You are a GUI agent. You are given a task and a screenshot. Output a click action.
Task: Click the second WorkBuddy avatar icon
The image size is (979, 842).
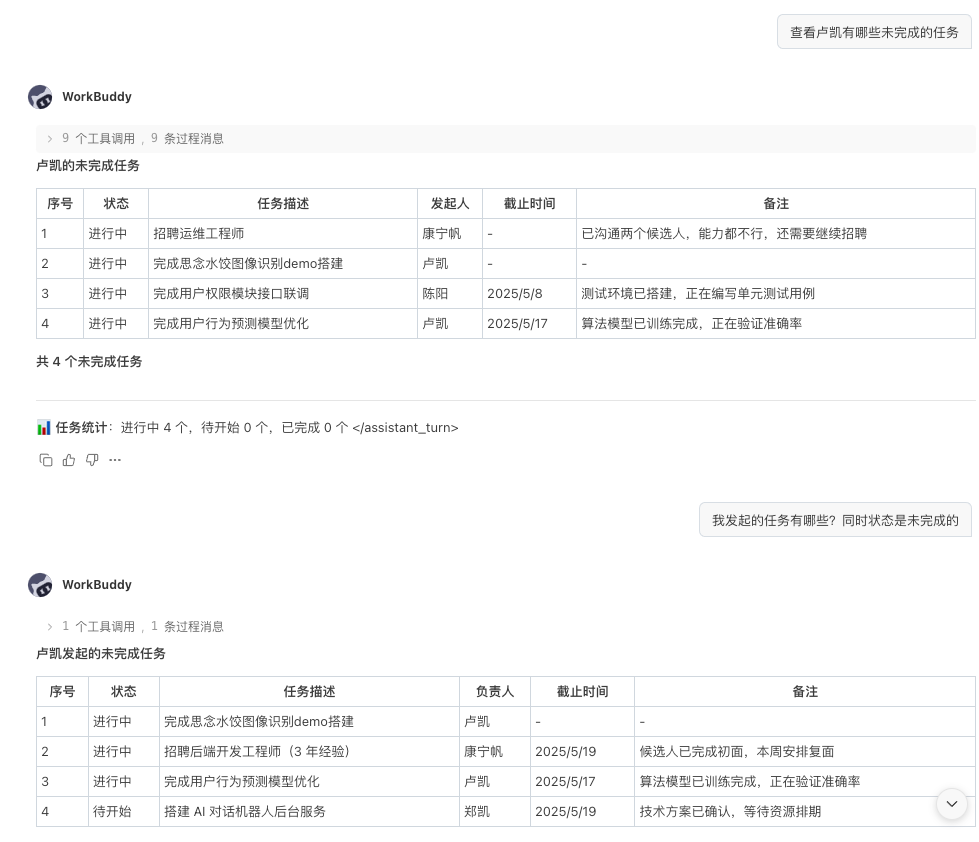pyautogui.click(x=41, y=585)
